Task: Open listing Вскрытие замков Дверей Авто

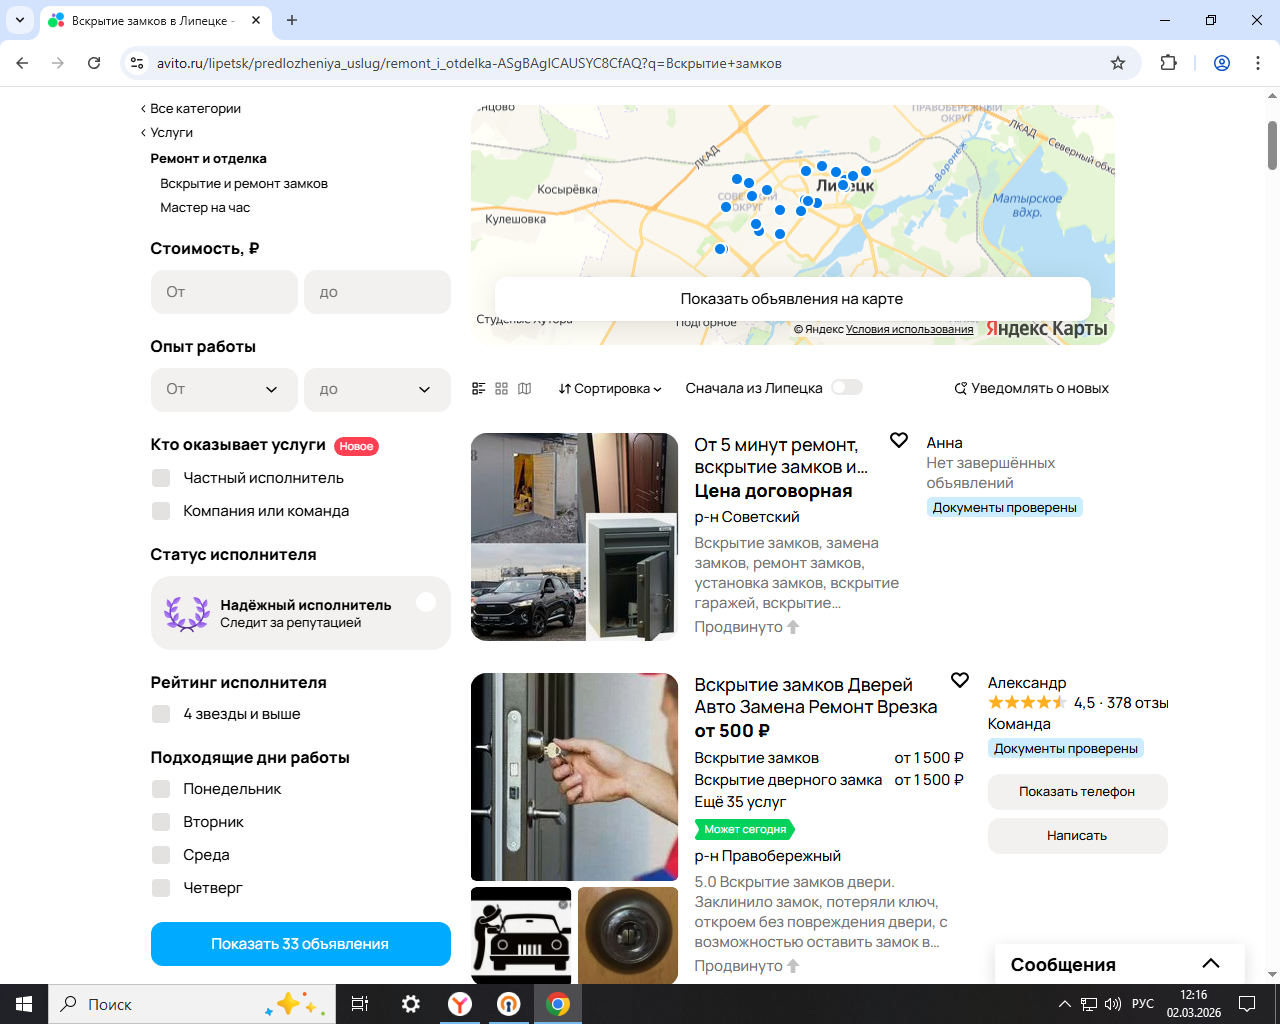Action: [816, 696]
